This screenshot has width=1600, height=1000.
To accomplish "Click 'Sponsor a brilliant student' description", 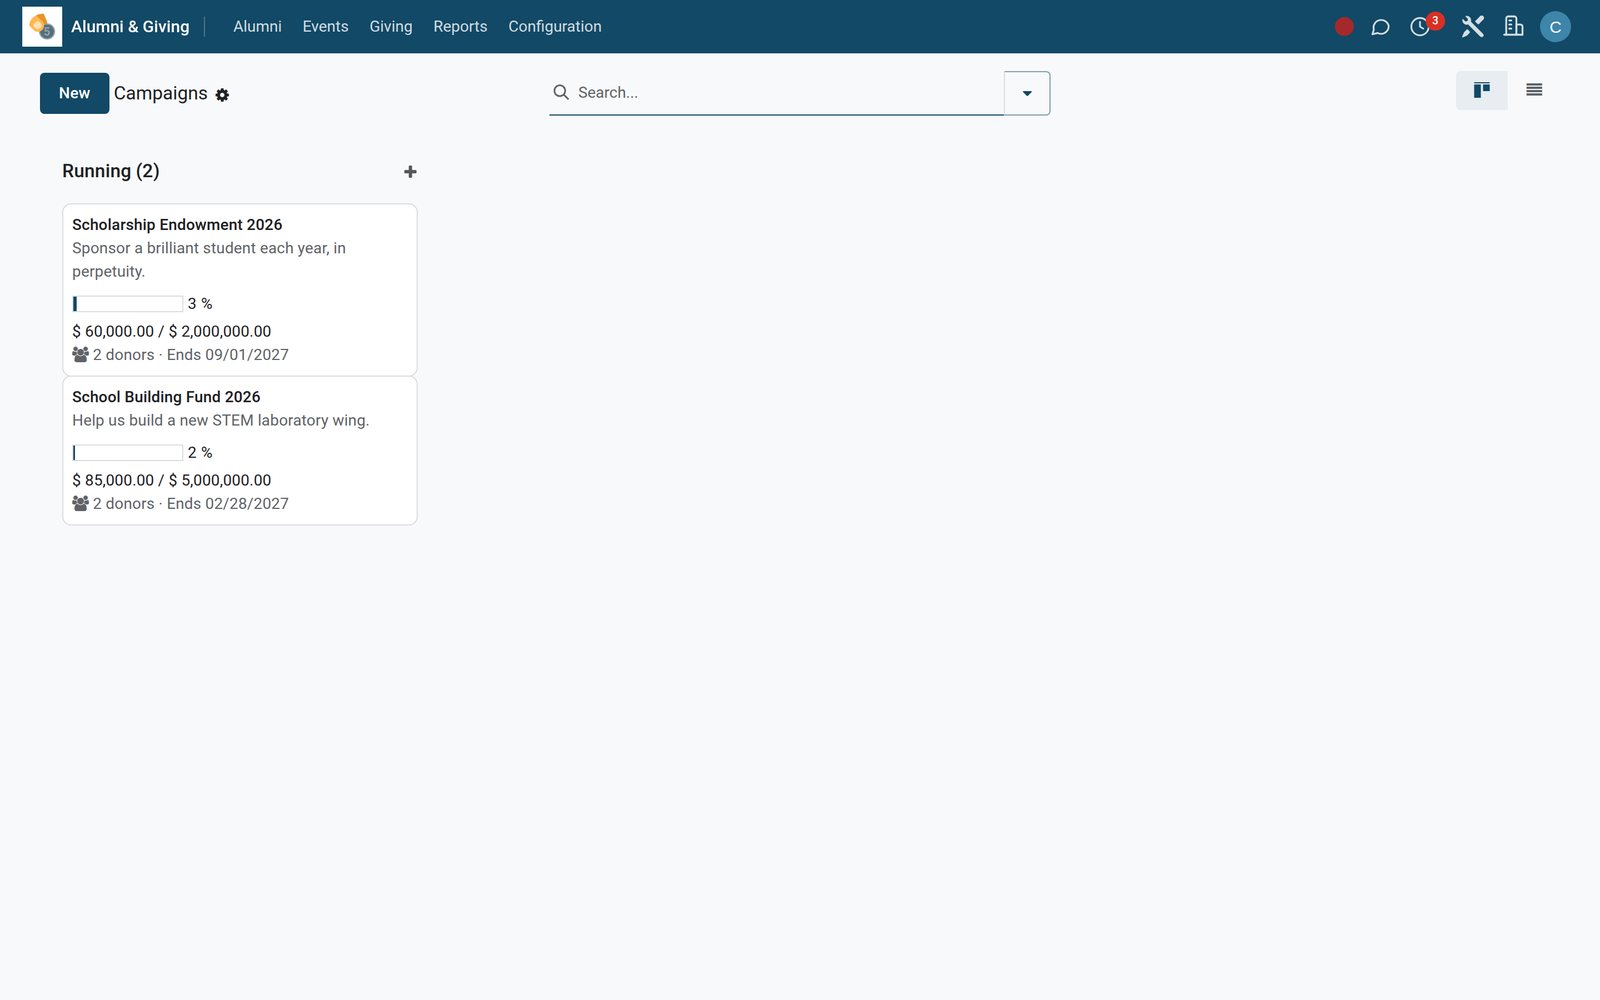I will (x=209, y=260).
